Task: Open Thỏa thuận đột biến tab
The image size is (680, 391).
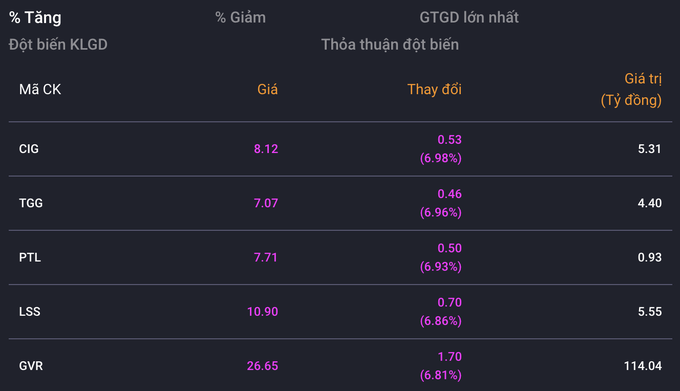Action: pos(390,45)
